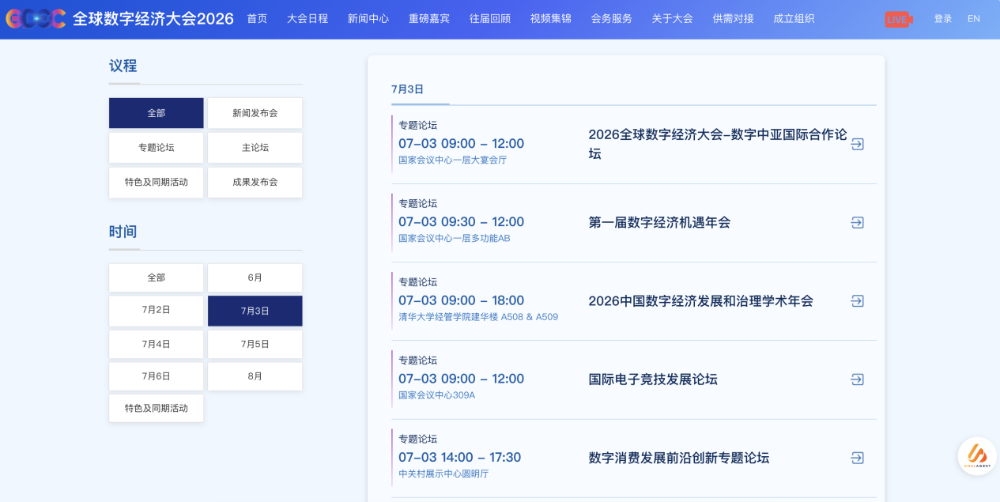Viewport: 1000px width, 502px height.
Task: Select the 8月 time filter
Action: (255, 376)
